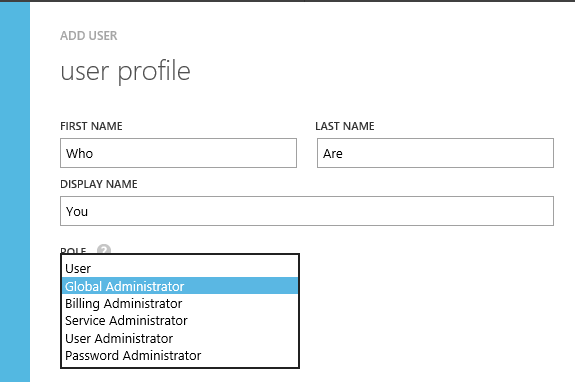This screenshot has width=575, height=382.
Task: Pick Service Administrator in the role list
Action: pyautogui.click(x=180, y=320)
